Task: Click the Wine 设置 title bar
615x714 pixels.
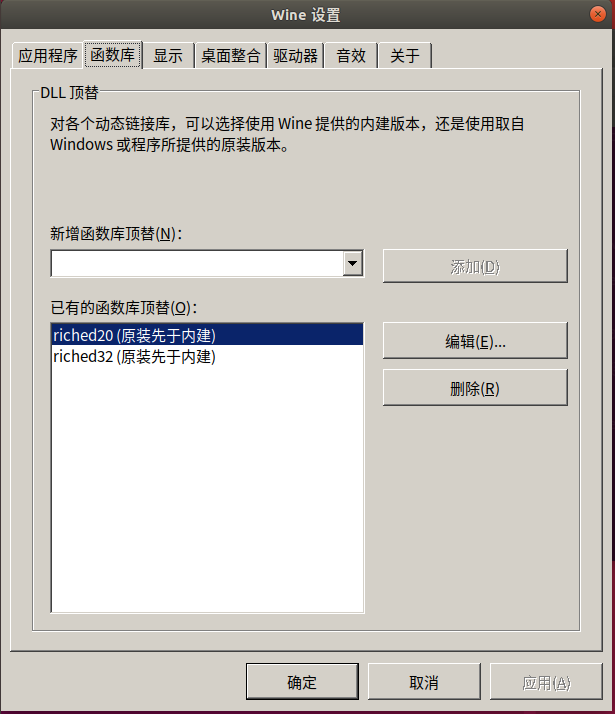Action: coord(306,15)
